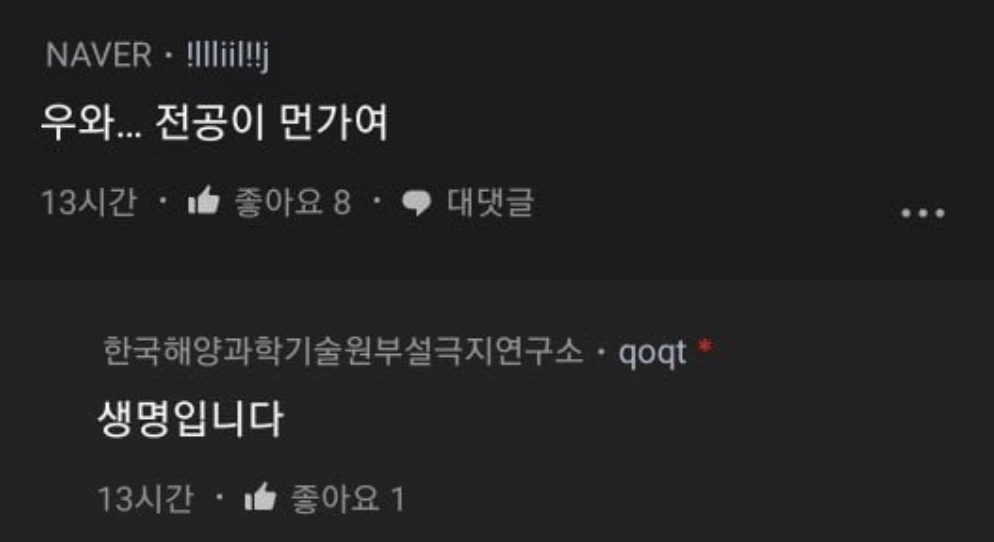Select the reply text 생명입니다

point(190,419)
